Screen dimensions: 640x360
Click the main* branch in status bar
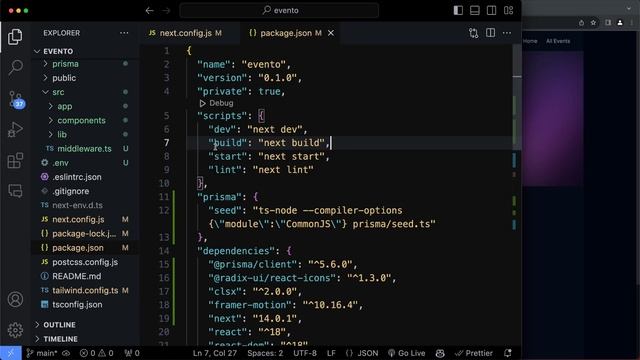tap(42, 353)
